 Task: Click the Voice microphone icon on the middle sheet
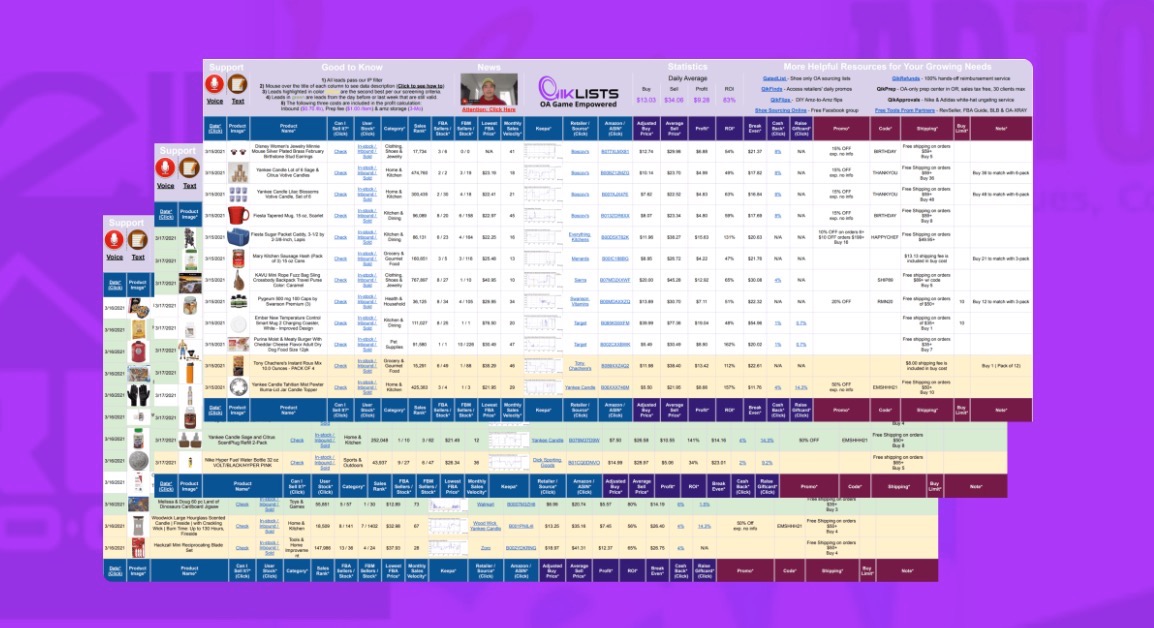(x=166, y=168)
